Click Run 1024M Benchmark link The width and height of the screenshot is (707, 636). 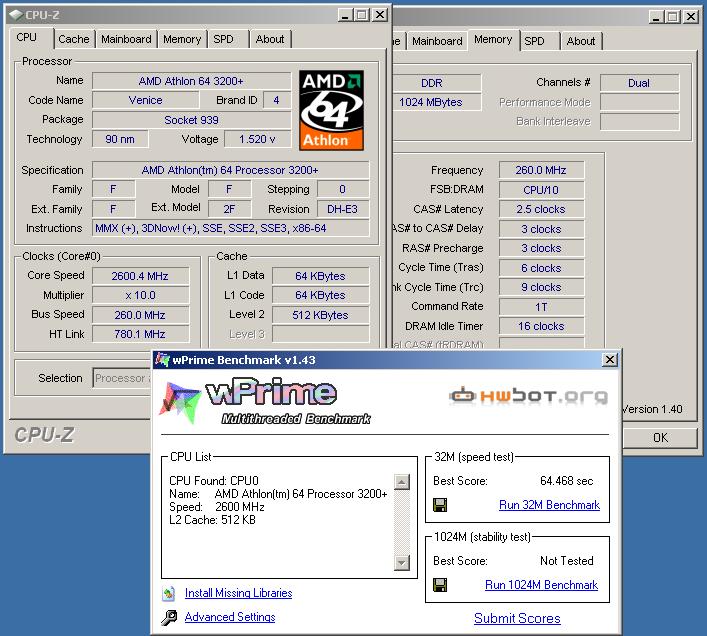coord(542,585)
